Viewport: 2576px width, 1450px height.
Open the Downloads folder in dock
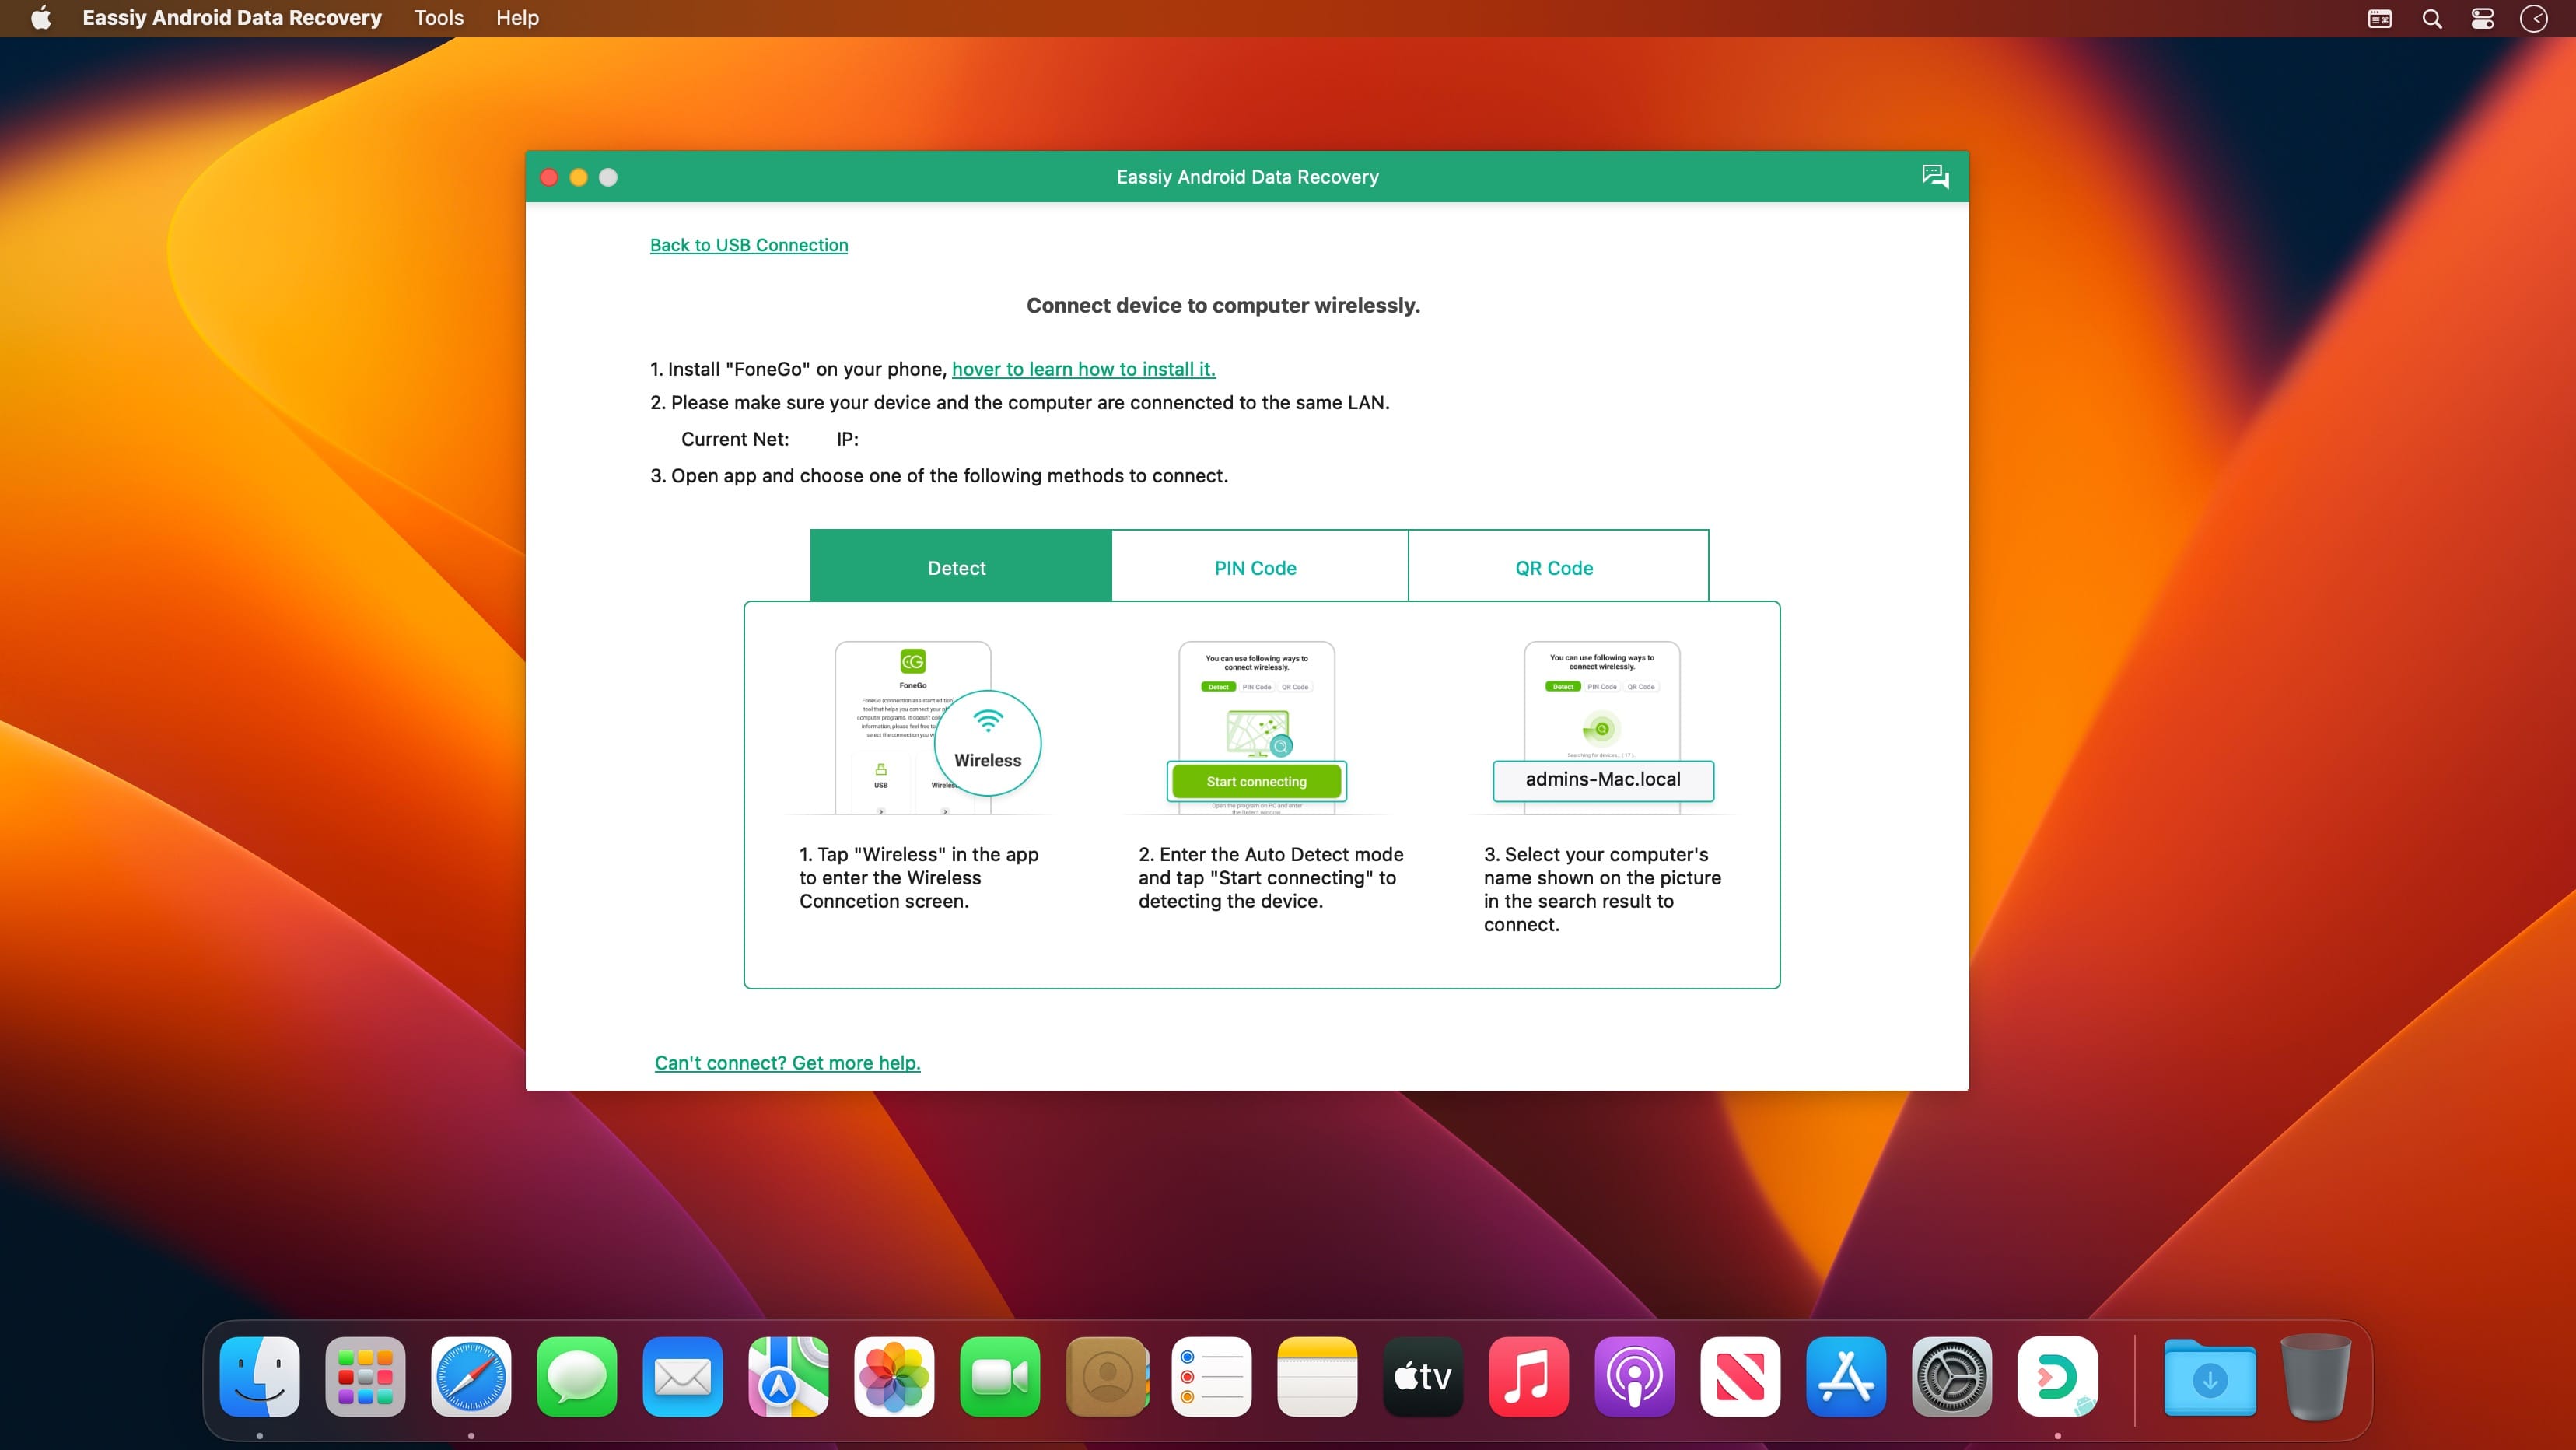[2209, 1376]
